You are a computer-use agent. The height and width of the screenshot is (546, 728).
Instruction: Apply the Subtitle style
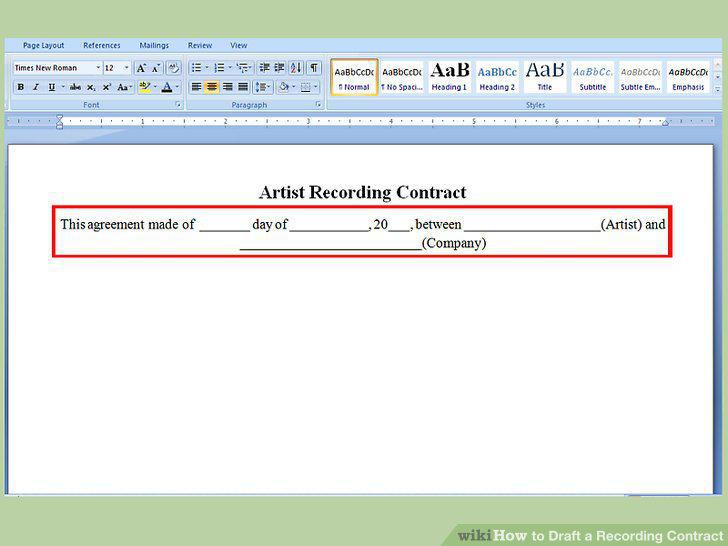(592, 77)
